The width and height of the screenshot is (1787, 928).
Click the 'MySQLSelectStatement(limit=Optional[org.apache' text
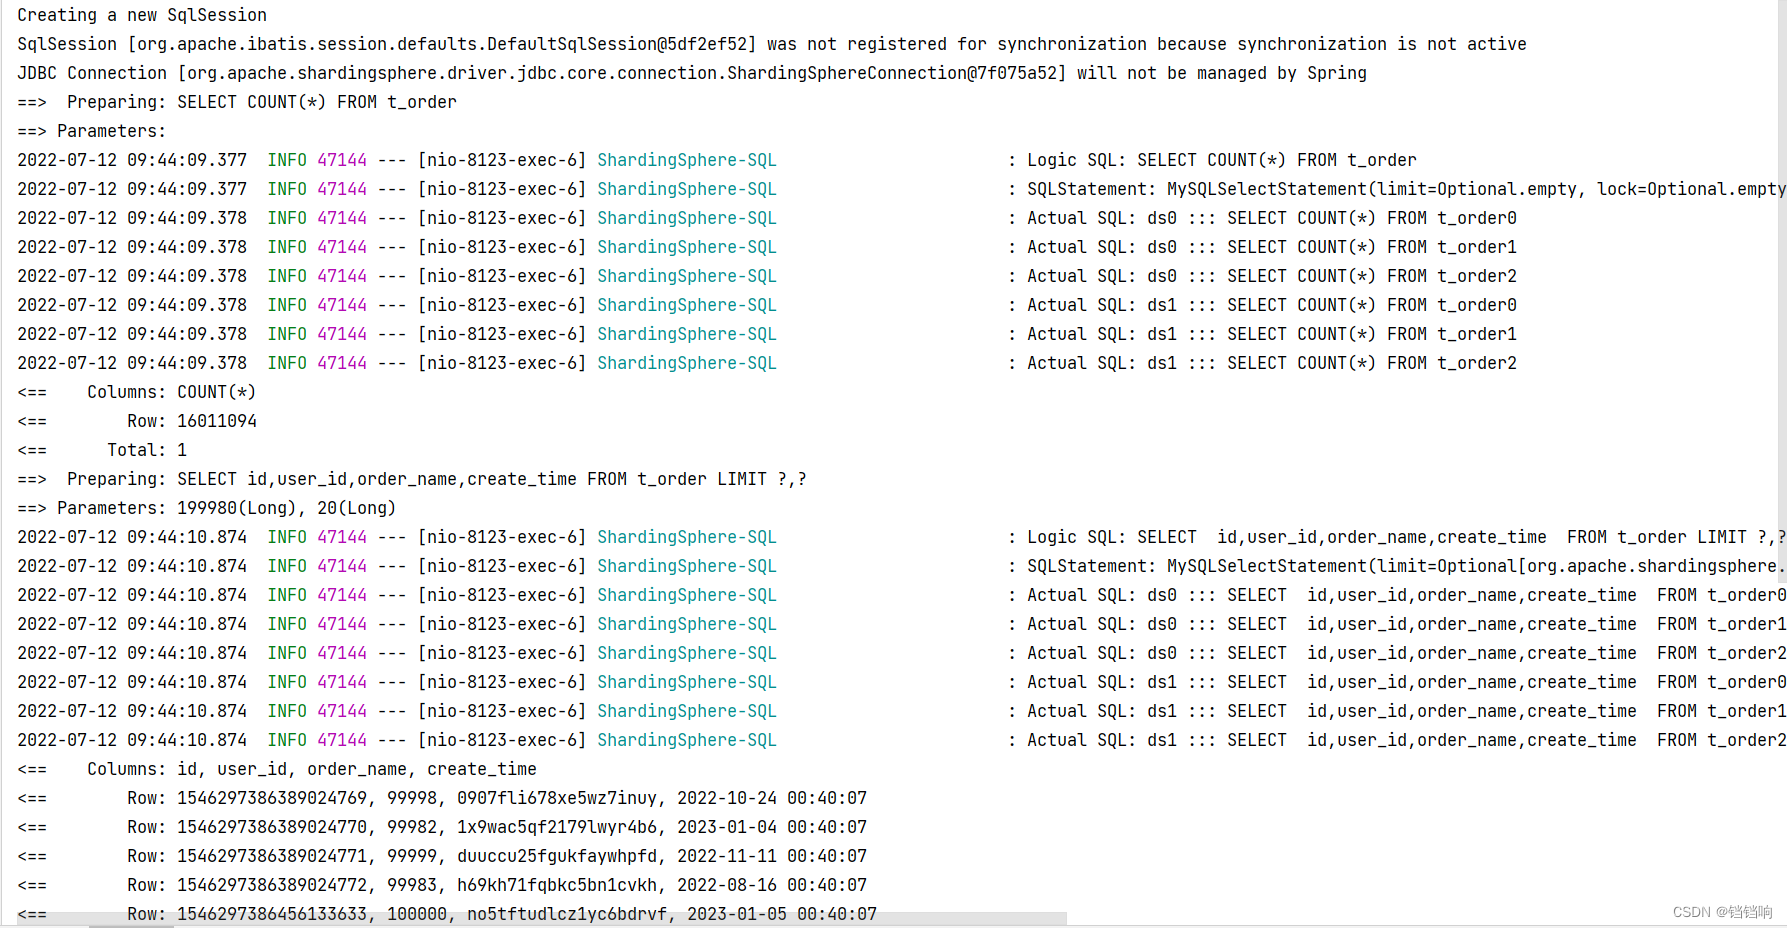click(1476, 566)
